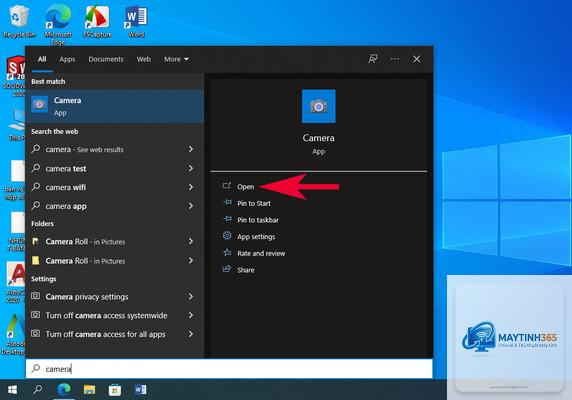Expand the 'camera test' suggestion chevron
572x400 pixels.
pyautogui.click(x=191, y=168)
